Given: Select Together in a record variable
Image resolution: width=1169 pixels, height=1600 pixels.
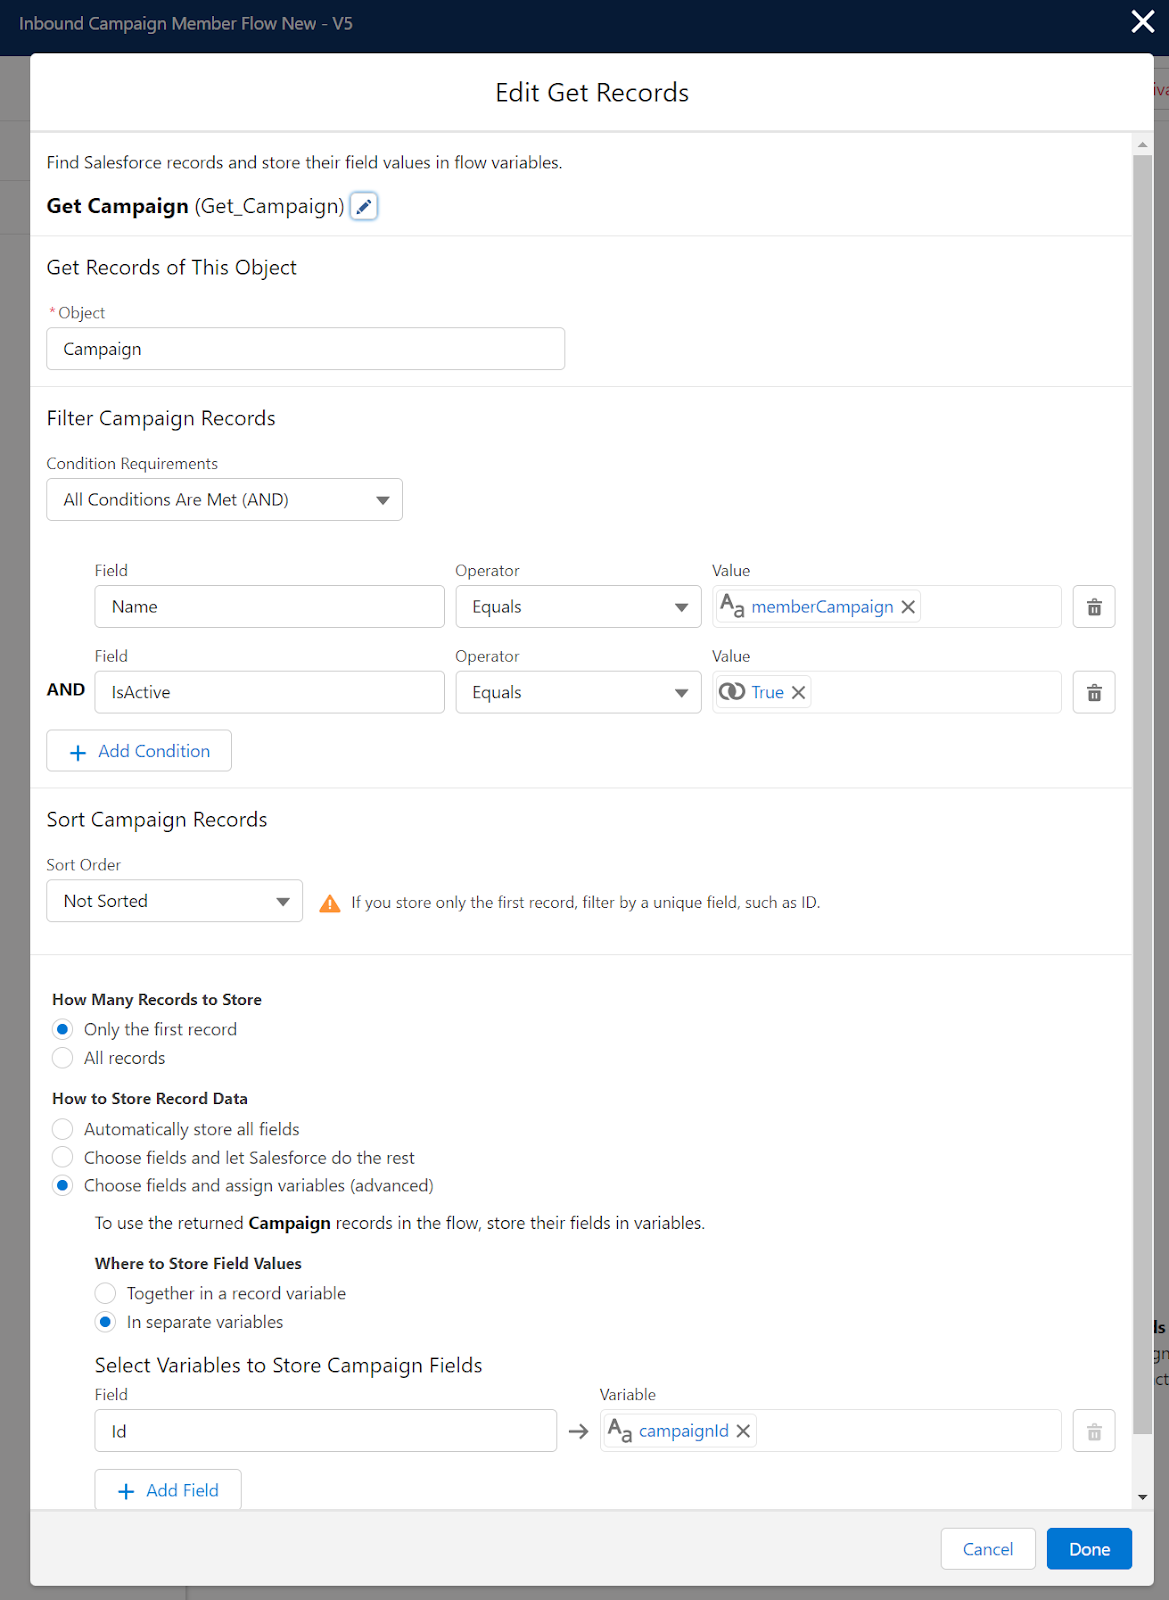Looking at the screenshot, I should click(106, 1294).
